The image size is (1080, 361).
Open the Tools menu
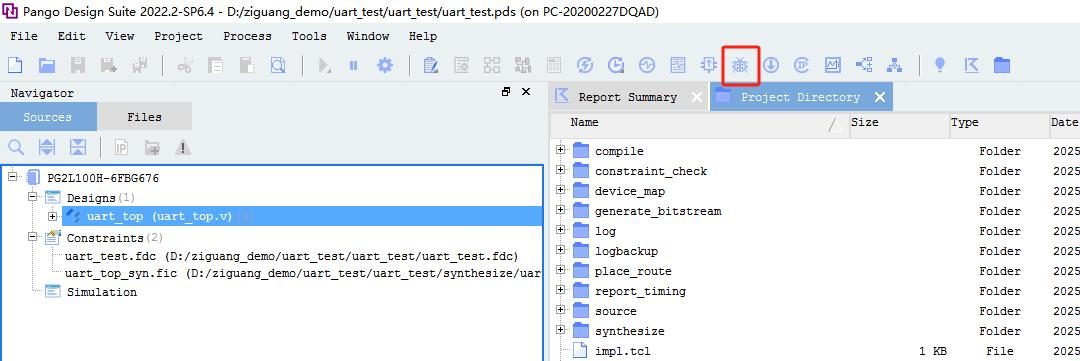tap(309, 36)
